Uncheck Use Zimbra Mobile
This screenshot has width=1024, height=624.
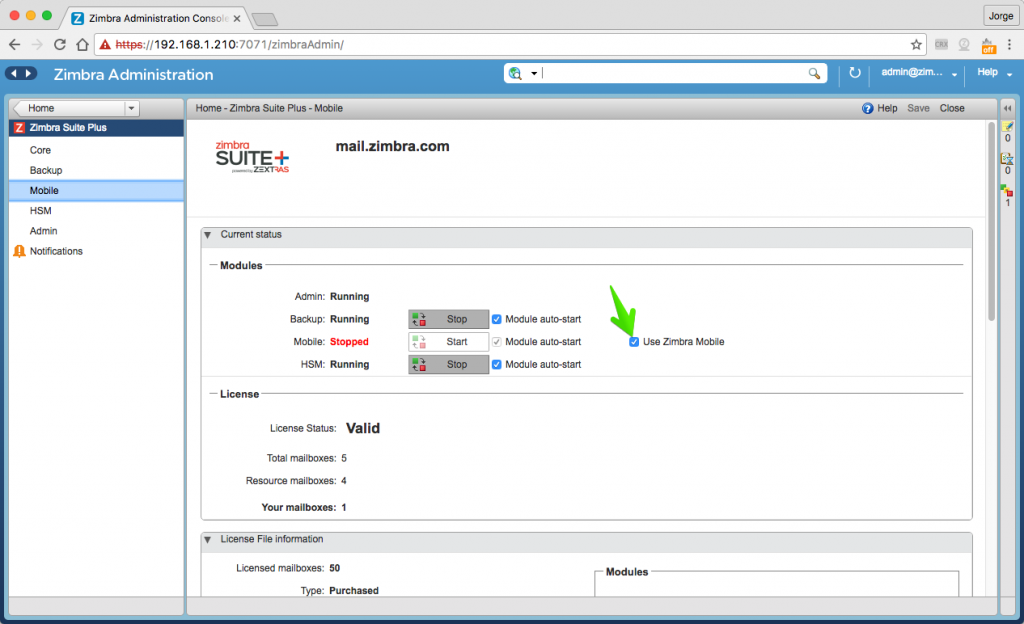(634, 342)
